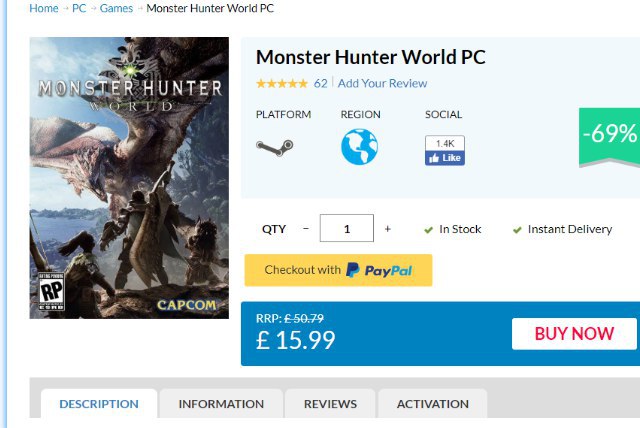The width and height of the screenshot is (640, 428).
Task: Click the In Stock checkmark icon
Action: coord(428,230)
